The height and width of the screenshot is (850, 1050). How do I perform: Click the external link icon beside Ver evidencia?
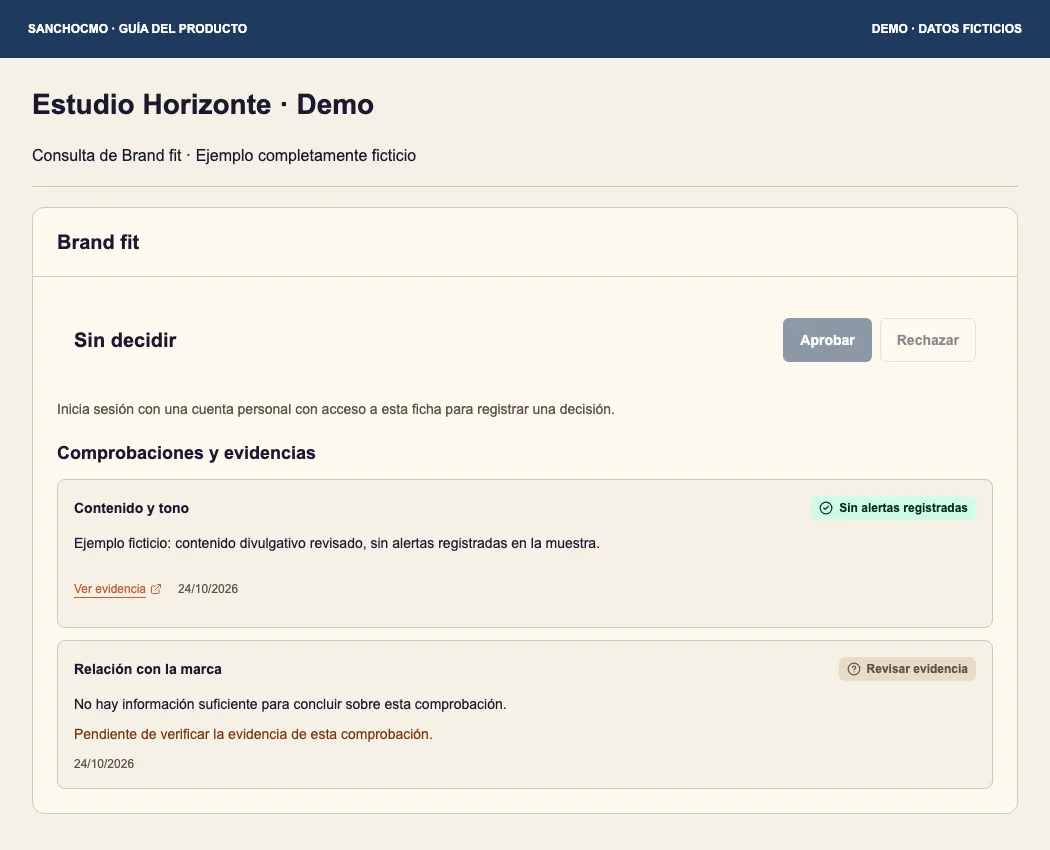pos(156,589)
